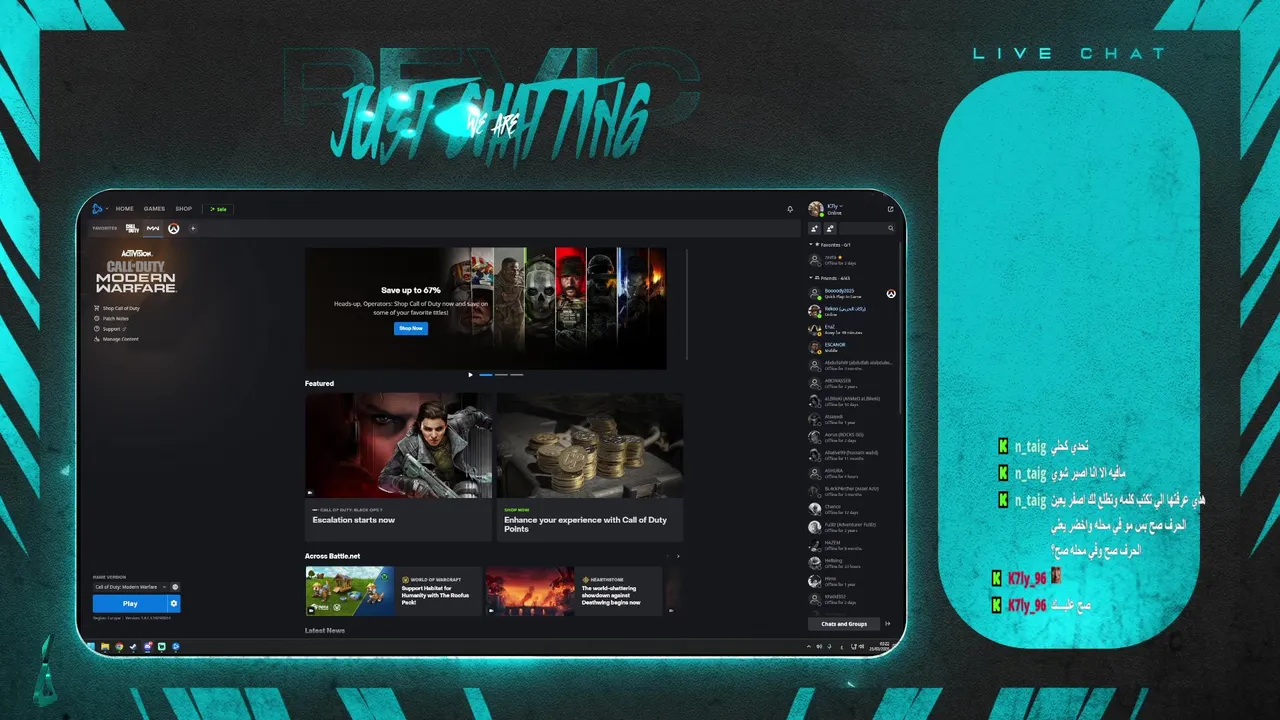The height and width of the screenshot is (720, 1280).
Task: Open the SHOP tab
Action: [x=184, y=209]
